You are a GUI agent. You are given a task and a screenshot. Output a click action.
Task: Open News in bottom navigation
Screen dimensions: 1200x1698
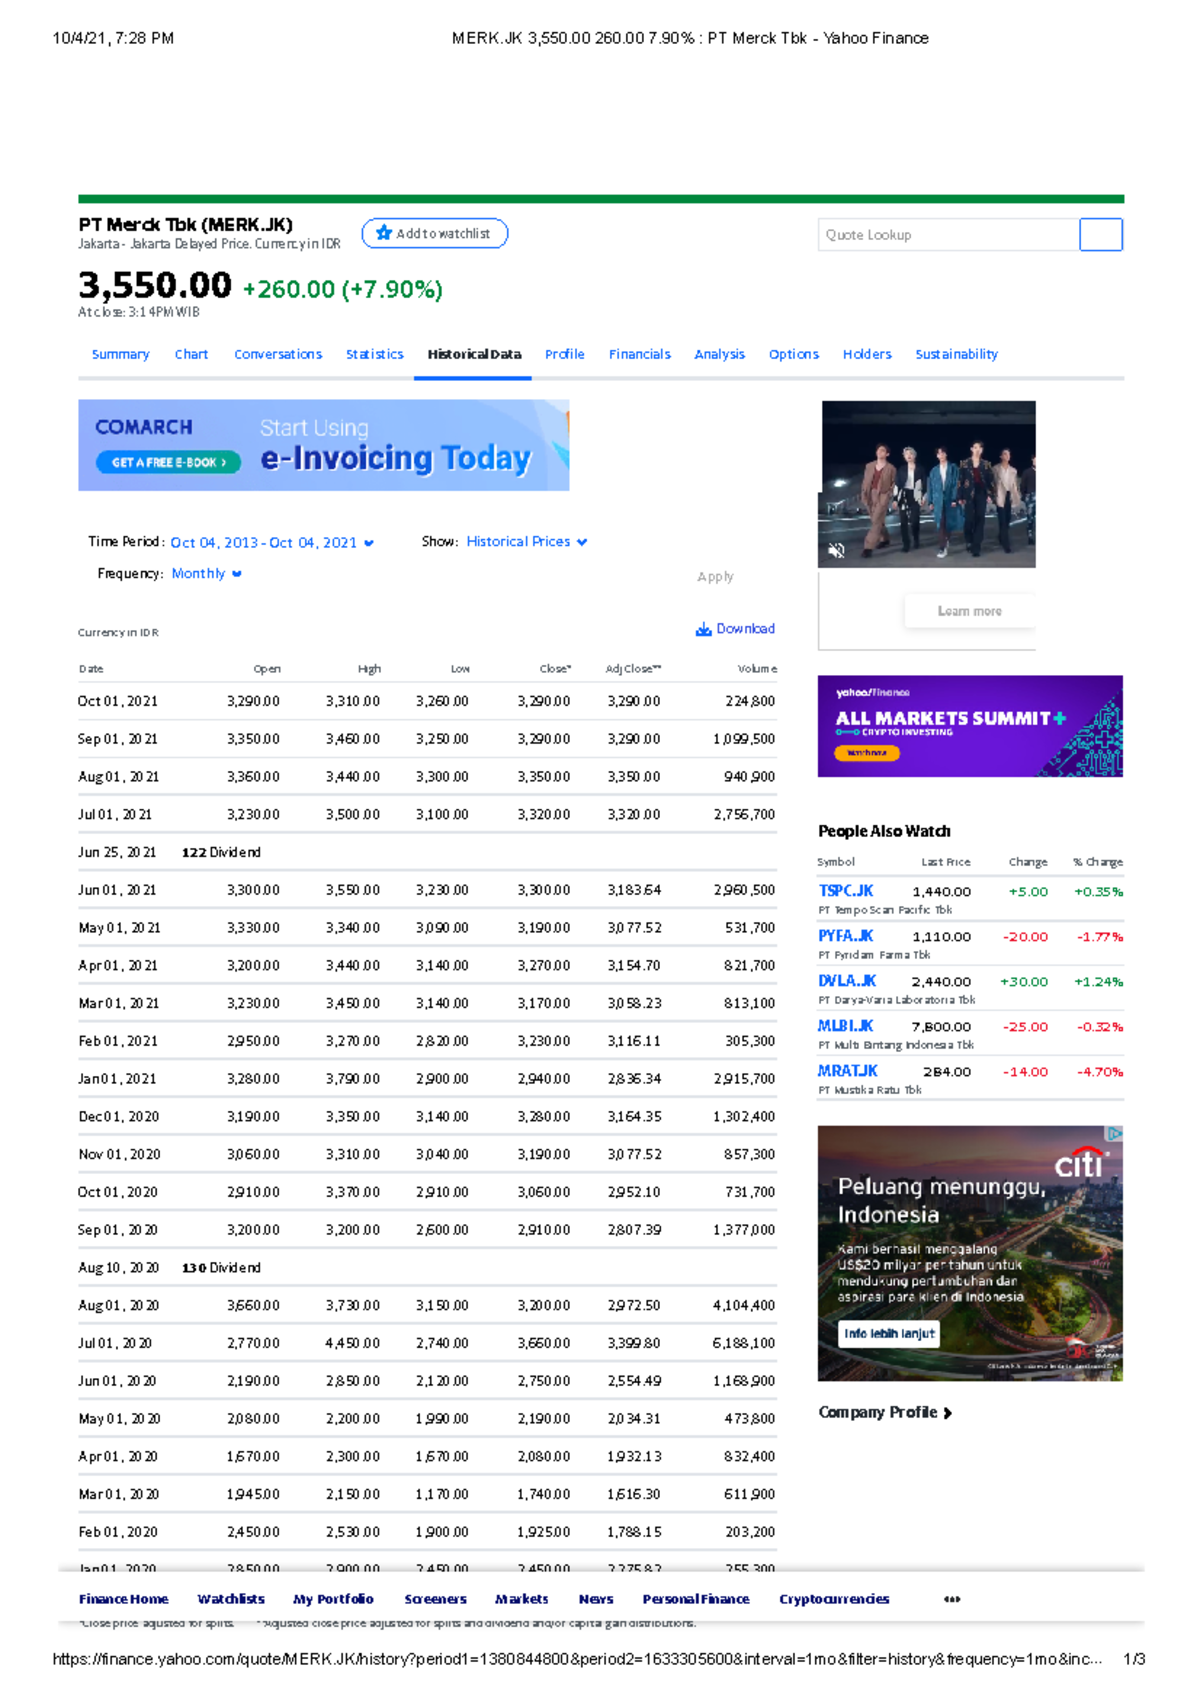pos(596,1599)
